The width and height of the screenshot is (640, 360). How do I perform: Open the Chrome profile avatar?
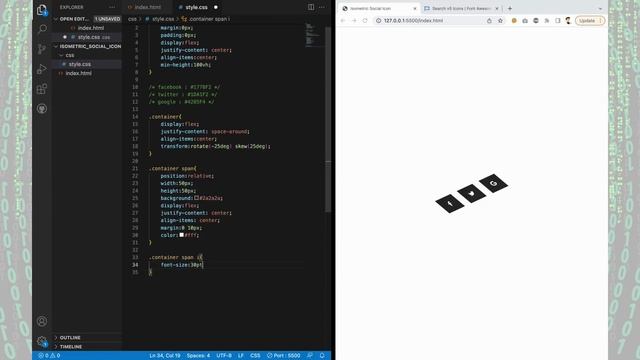click(x=568, y=20)
